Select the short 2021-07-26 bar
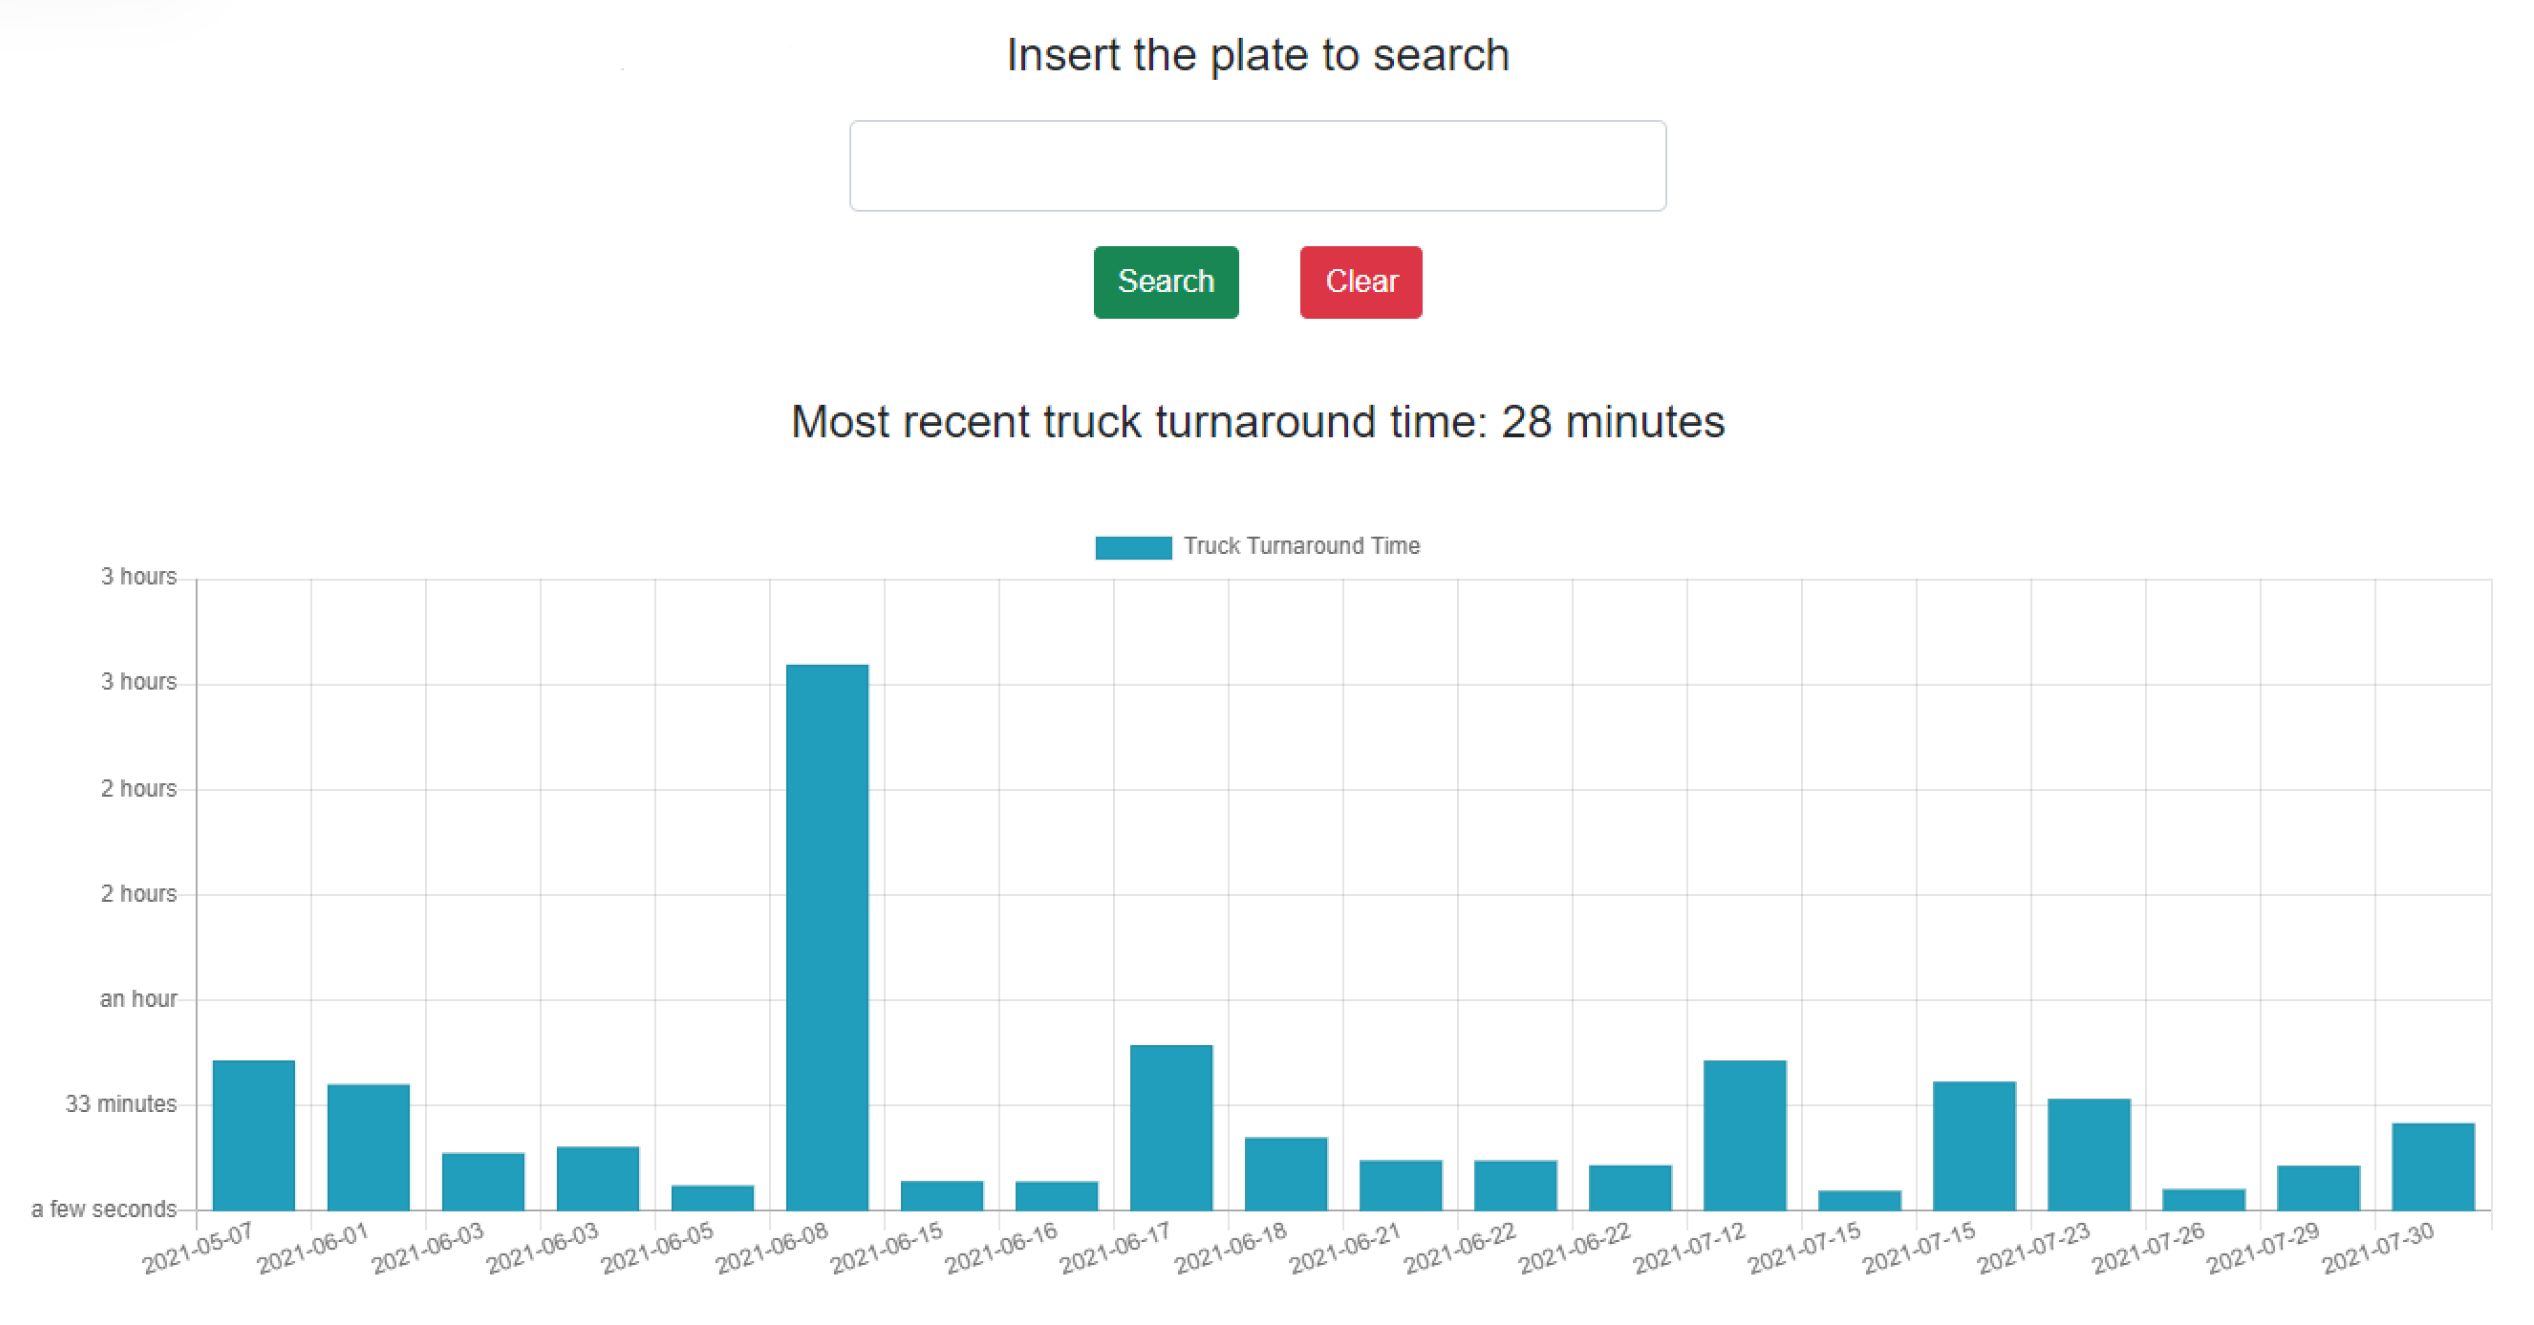This screenshot has height=1325, width=2534. pos(2203,1199)
